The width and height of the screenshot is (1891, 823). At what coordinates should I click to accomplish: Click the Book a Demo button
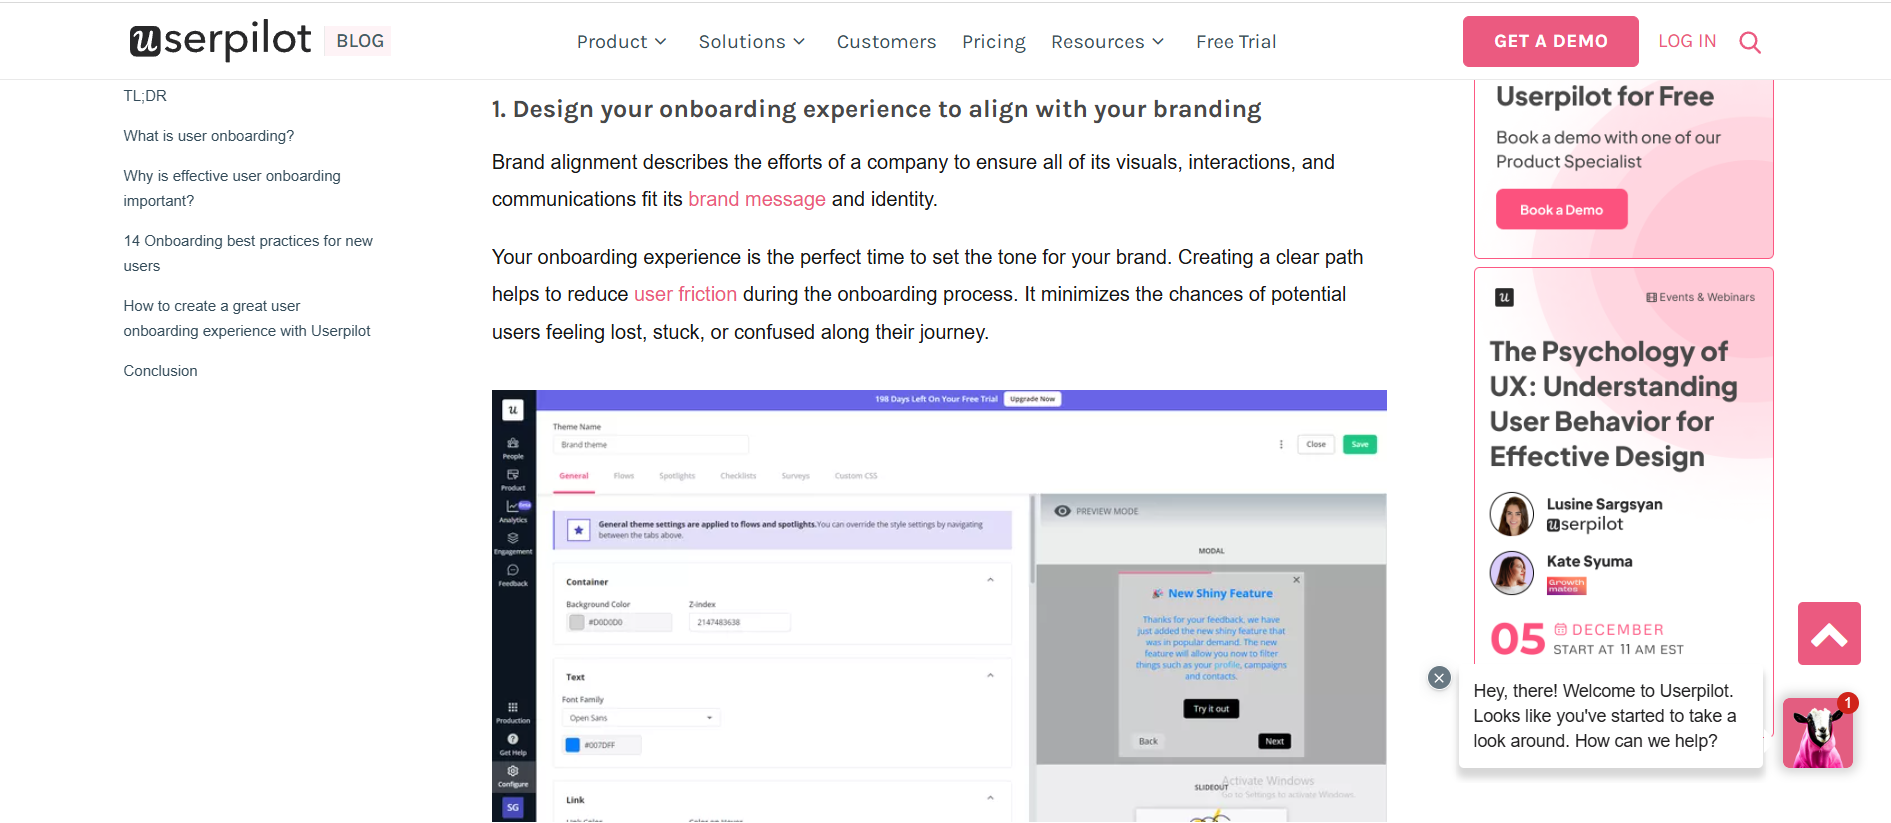[x=1561, y=210]
